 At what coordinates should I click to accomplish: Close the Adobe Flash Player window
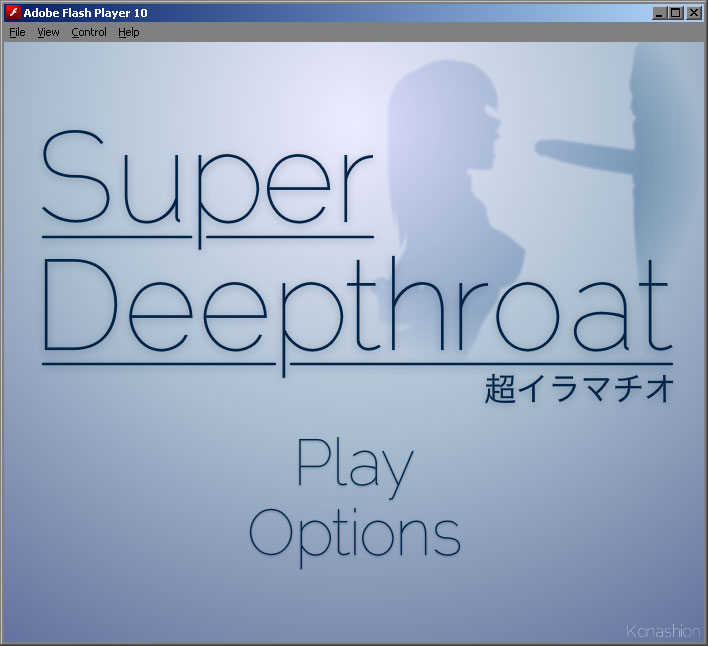[x=693, y=13]
